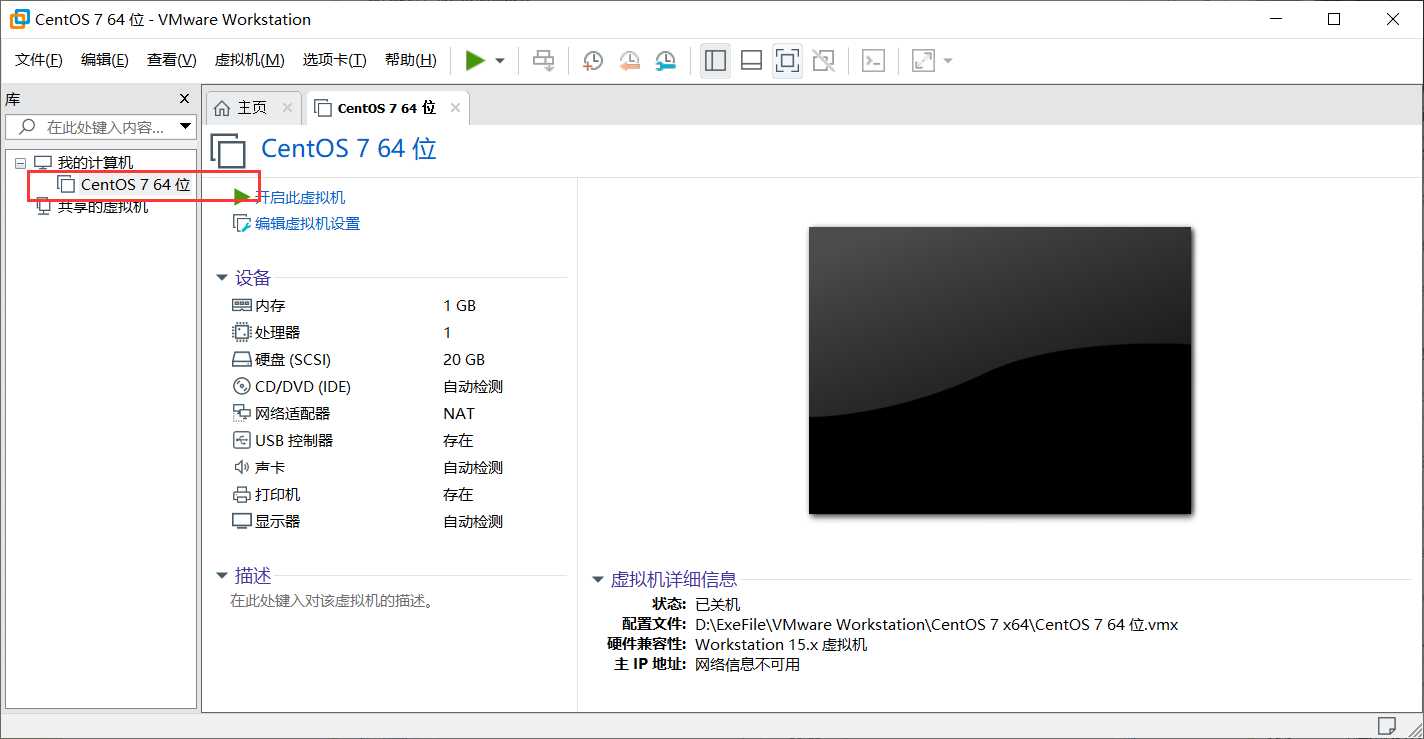
Task: Click the 20 GB disk value
Action: point(464,360)
